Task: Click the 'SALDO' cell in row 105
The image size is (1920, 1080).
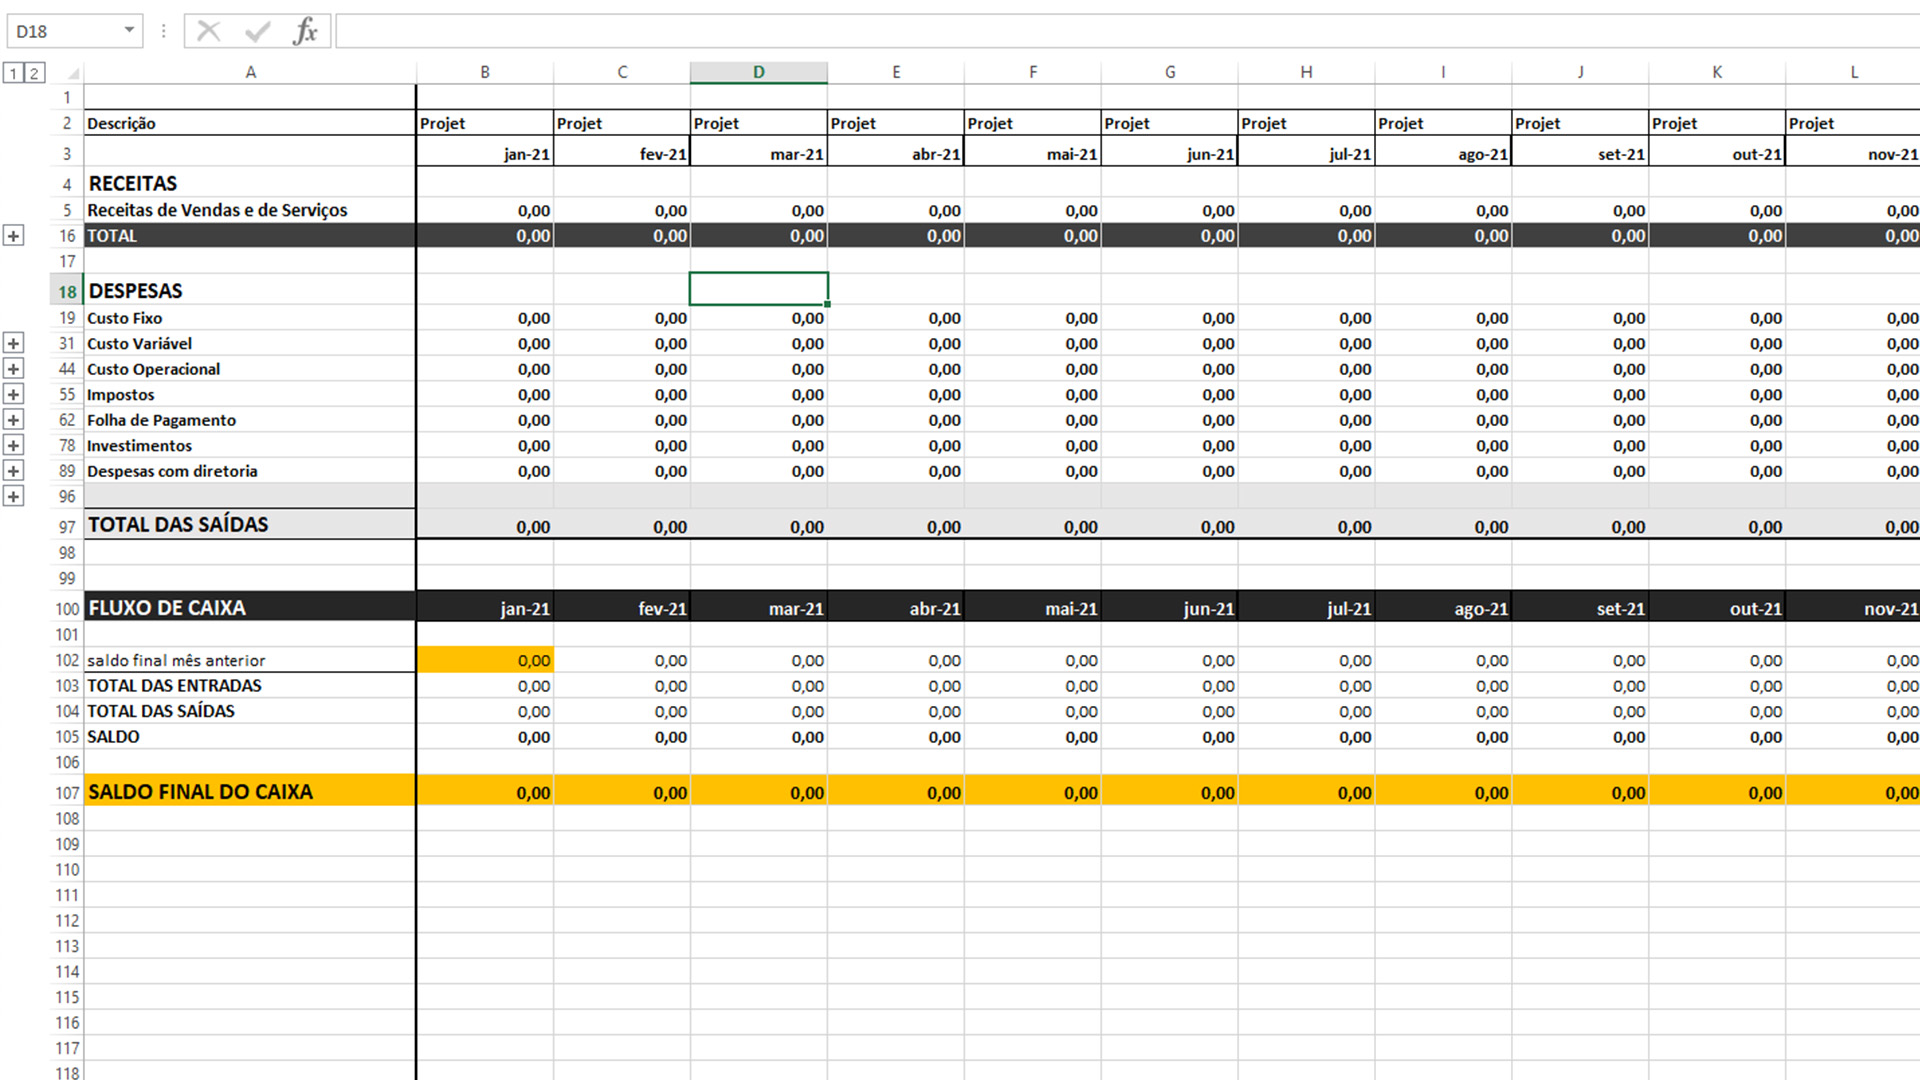Action: [250, 737]
